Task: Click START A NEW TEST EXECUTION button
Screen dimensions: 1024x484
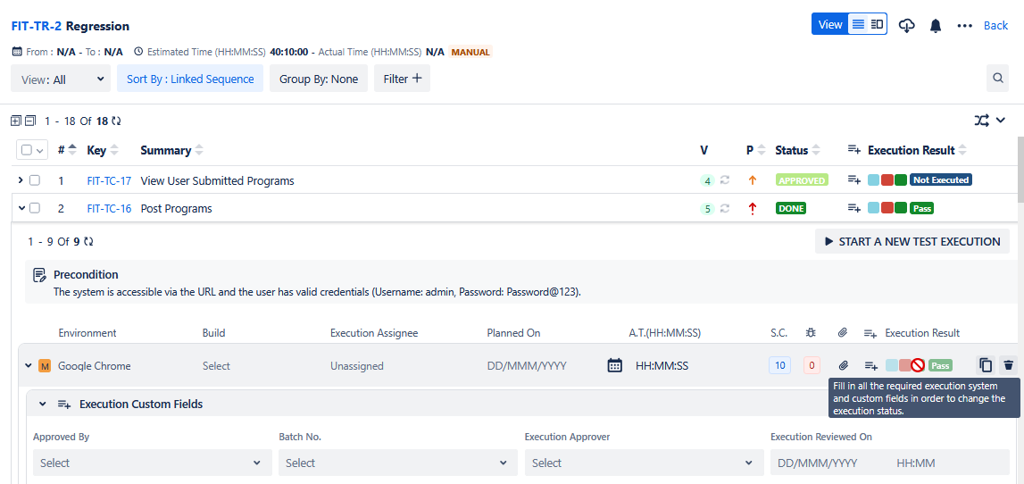Action: [x=911, y=241]
